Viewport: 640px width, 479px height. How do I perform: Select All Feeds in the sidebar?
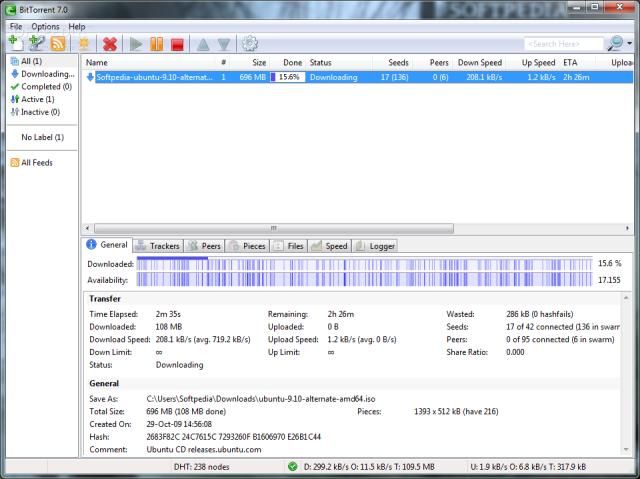click(37, 162)
